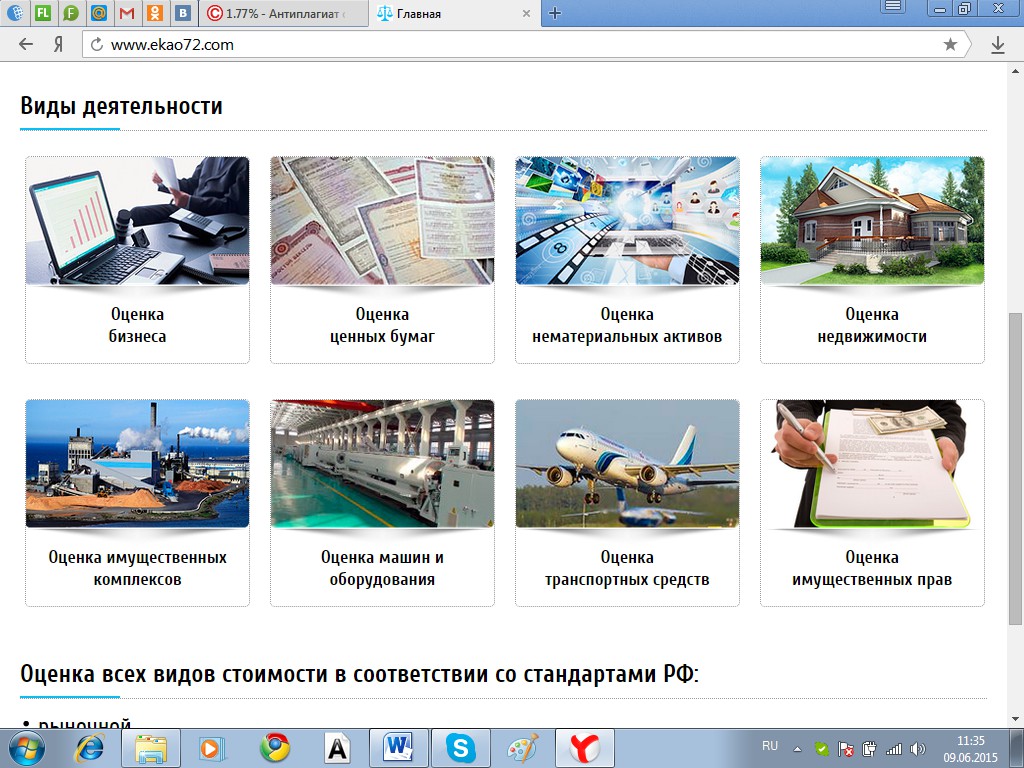The image size is (1024, 768).
Task: Click the Оценка нематериальных активов label
Action: 627,325
